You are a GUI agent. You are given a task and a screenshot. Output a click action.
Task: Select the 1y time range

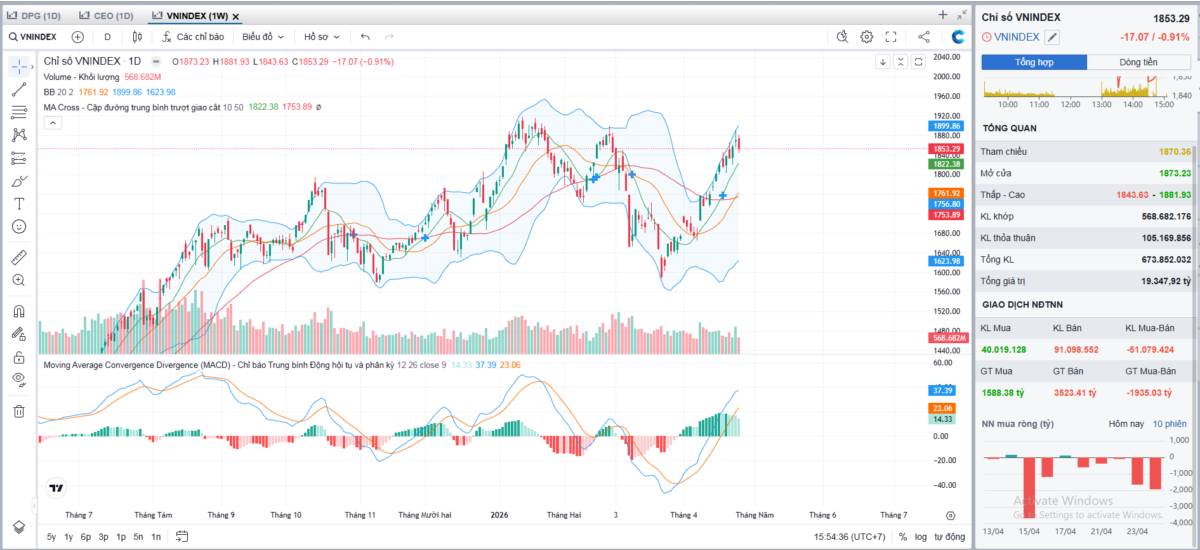coord(68,537)
